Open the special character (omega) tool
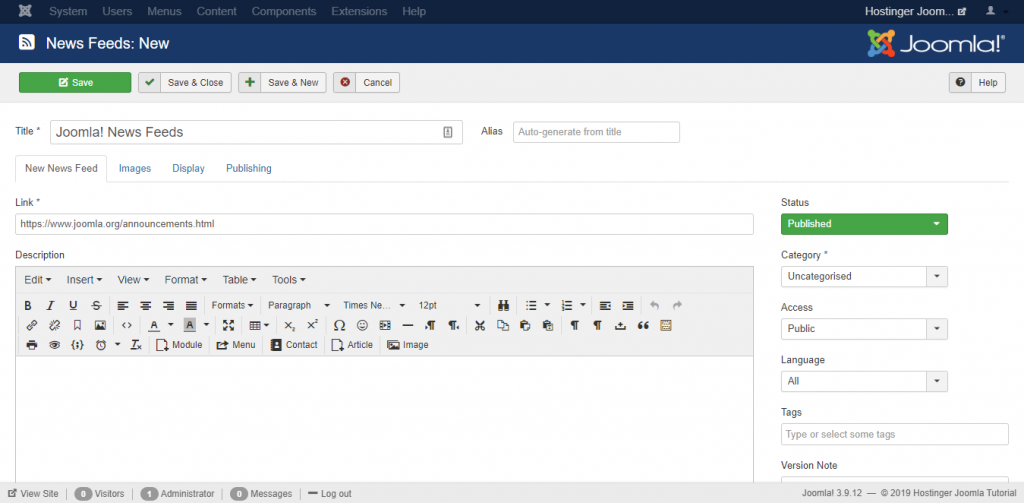Viewport: 1024px width, 503px height. [x=339, y=325]
